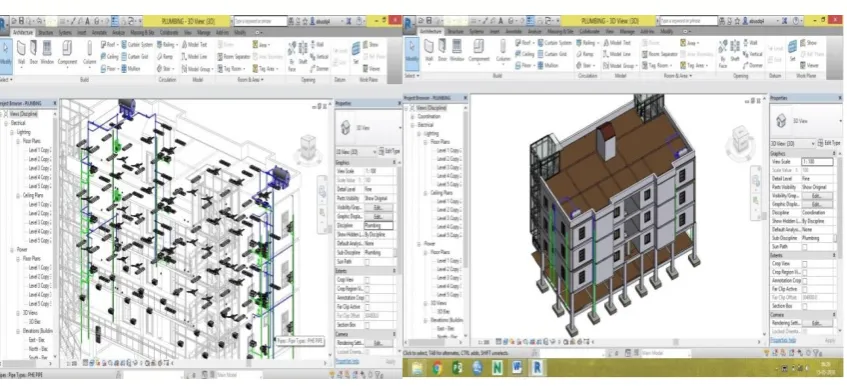Open the Viewer tool in the right window

(809, 65)
